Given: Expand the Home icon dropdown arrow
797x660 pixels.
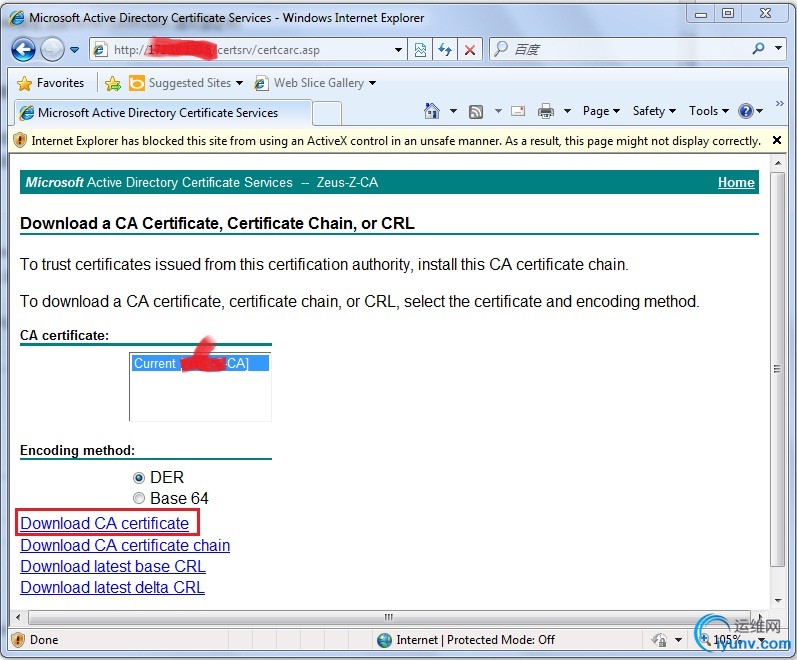Looking at the screenshot, I should tap(453, 111).
